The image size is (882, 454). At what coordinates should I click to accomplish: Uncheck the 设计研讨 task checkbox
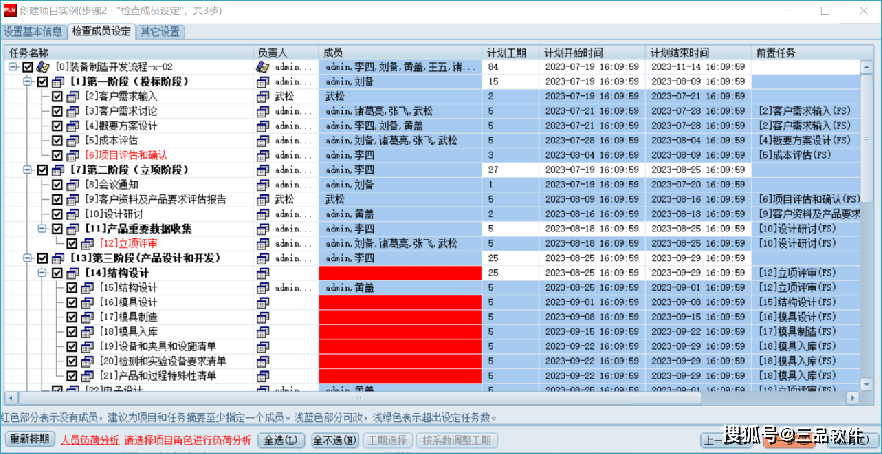(57, 214)
